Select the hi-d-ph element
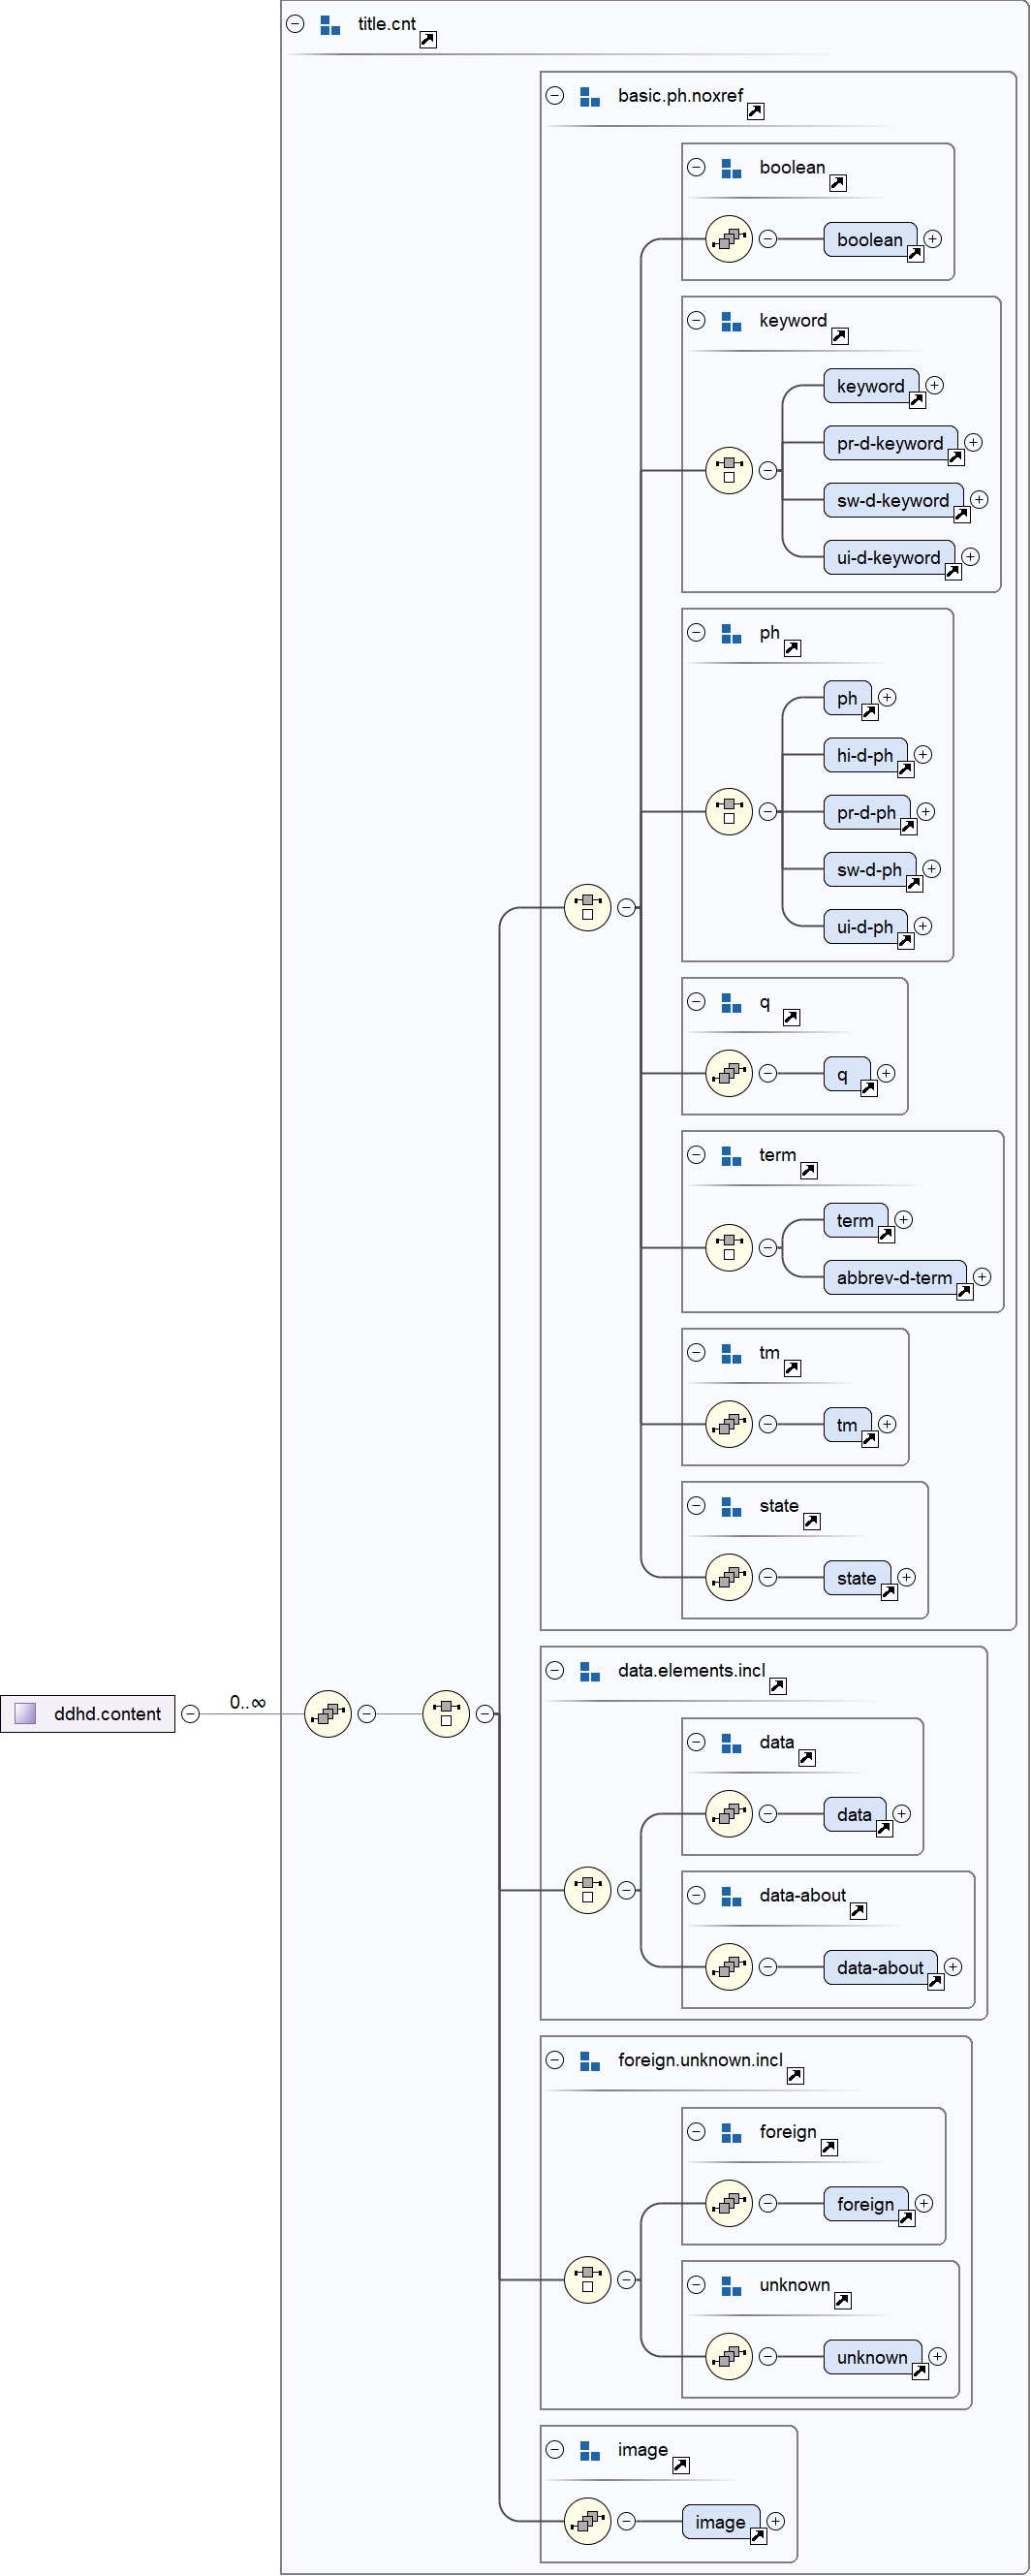This screenshot has height=2576, width=1031. pyautogui.click(x=864, y=755)
